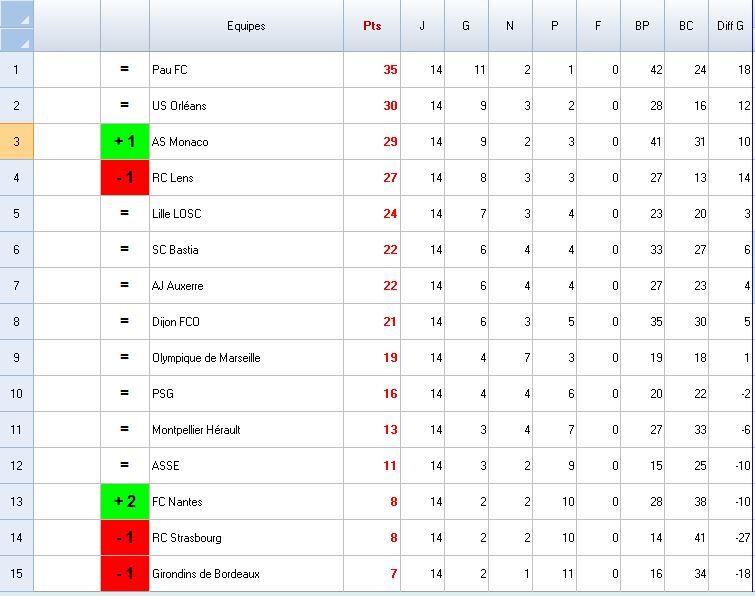Select the green +2 cell for FC Nantes

click(125, 502)
